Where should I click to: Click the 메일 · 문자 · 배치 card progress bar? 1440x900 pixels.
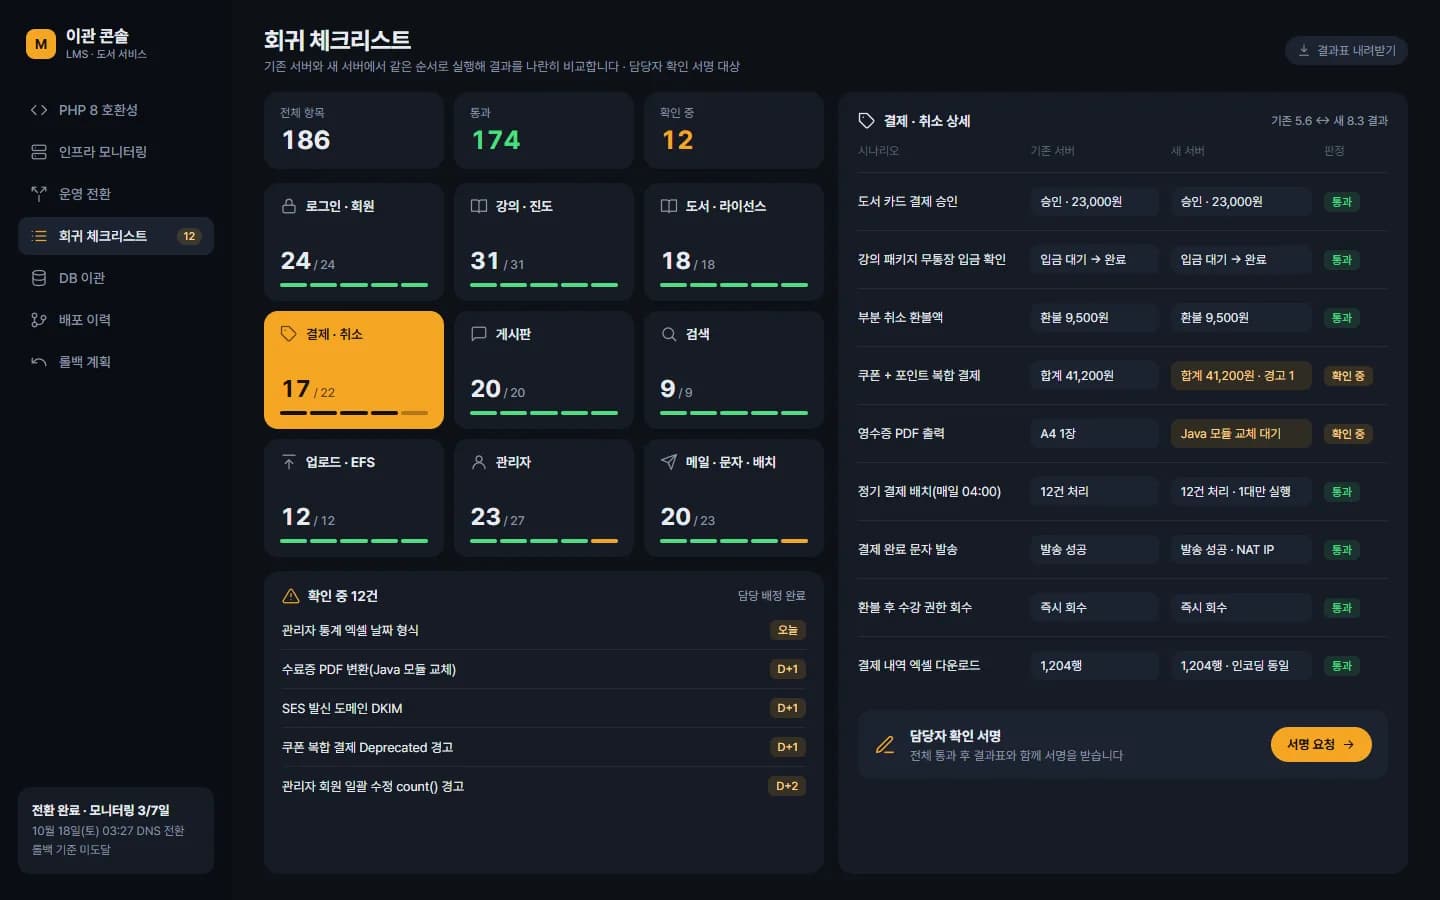[734, 541]
